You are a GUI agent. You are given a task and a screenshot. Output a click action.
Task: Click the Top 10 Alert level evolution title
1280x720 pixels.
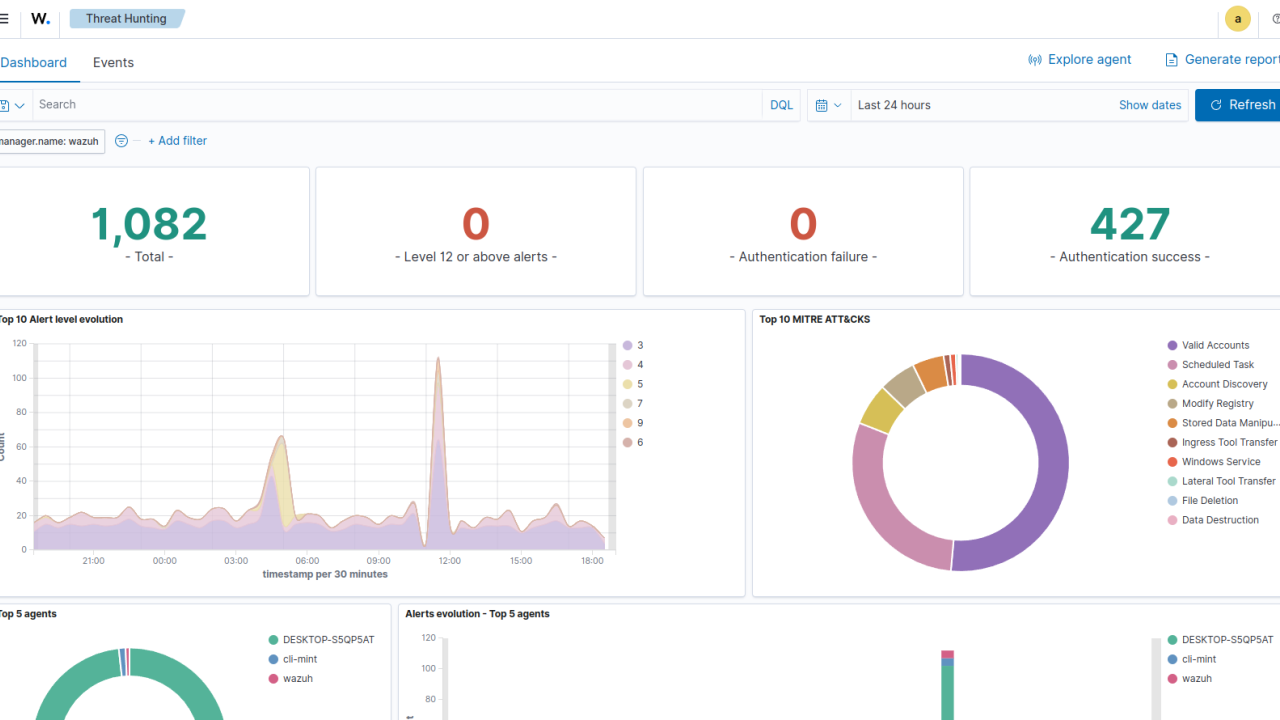60,320
